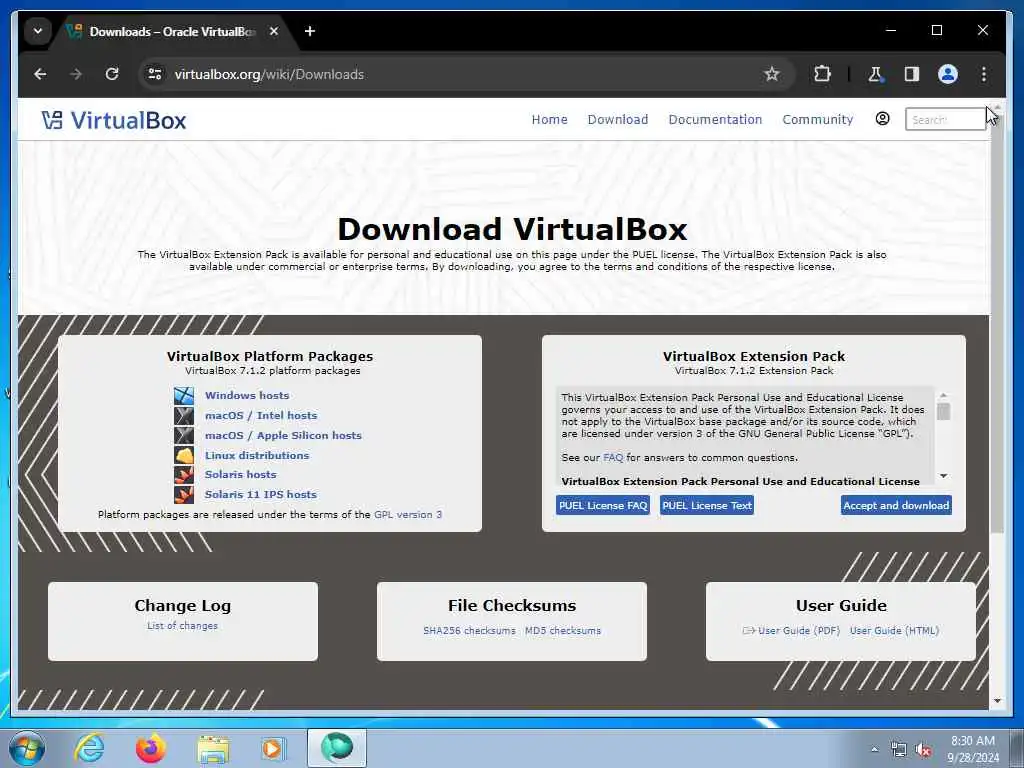This screenshot has height=768, width=1024.
Task: Open Chrome Labs flask icon
Action: coord(875,74)
